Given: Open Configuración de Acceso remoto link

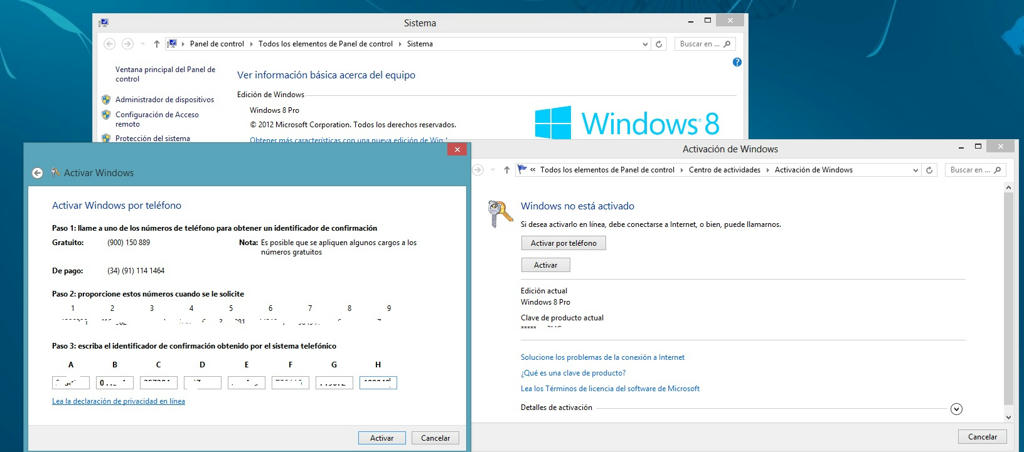Looking at the screenshot, I should 157,119.
